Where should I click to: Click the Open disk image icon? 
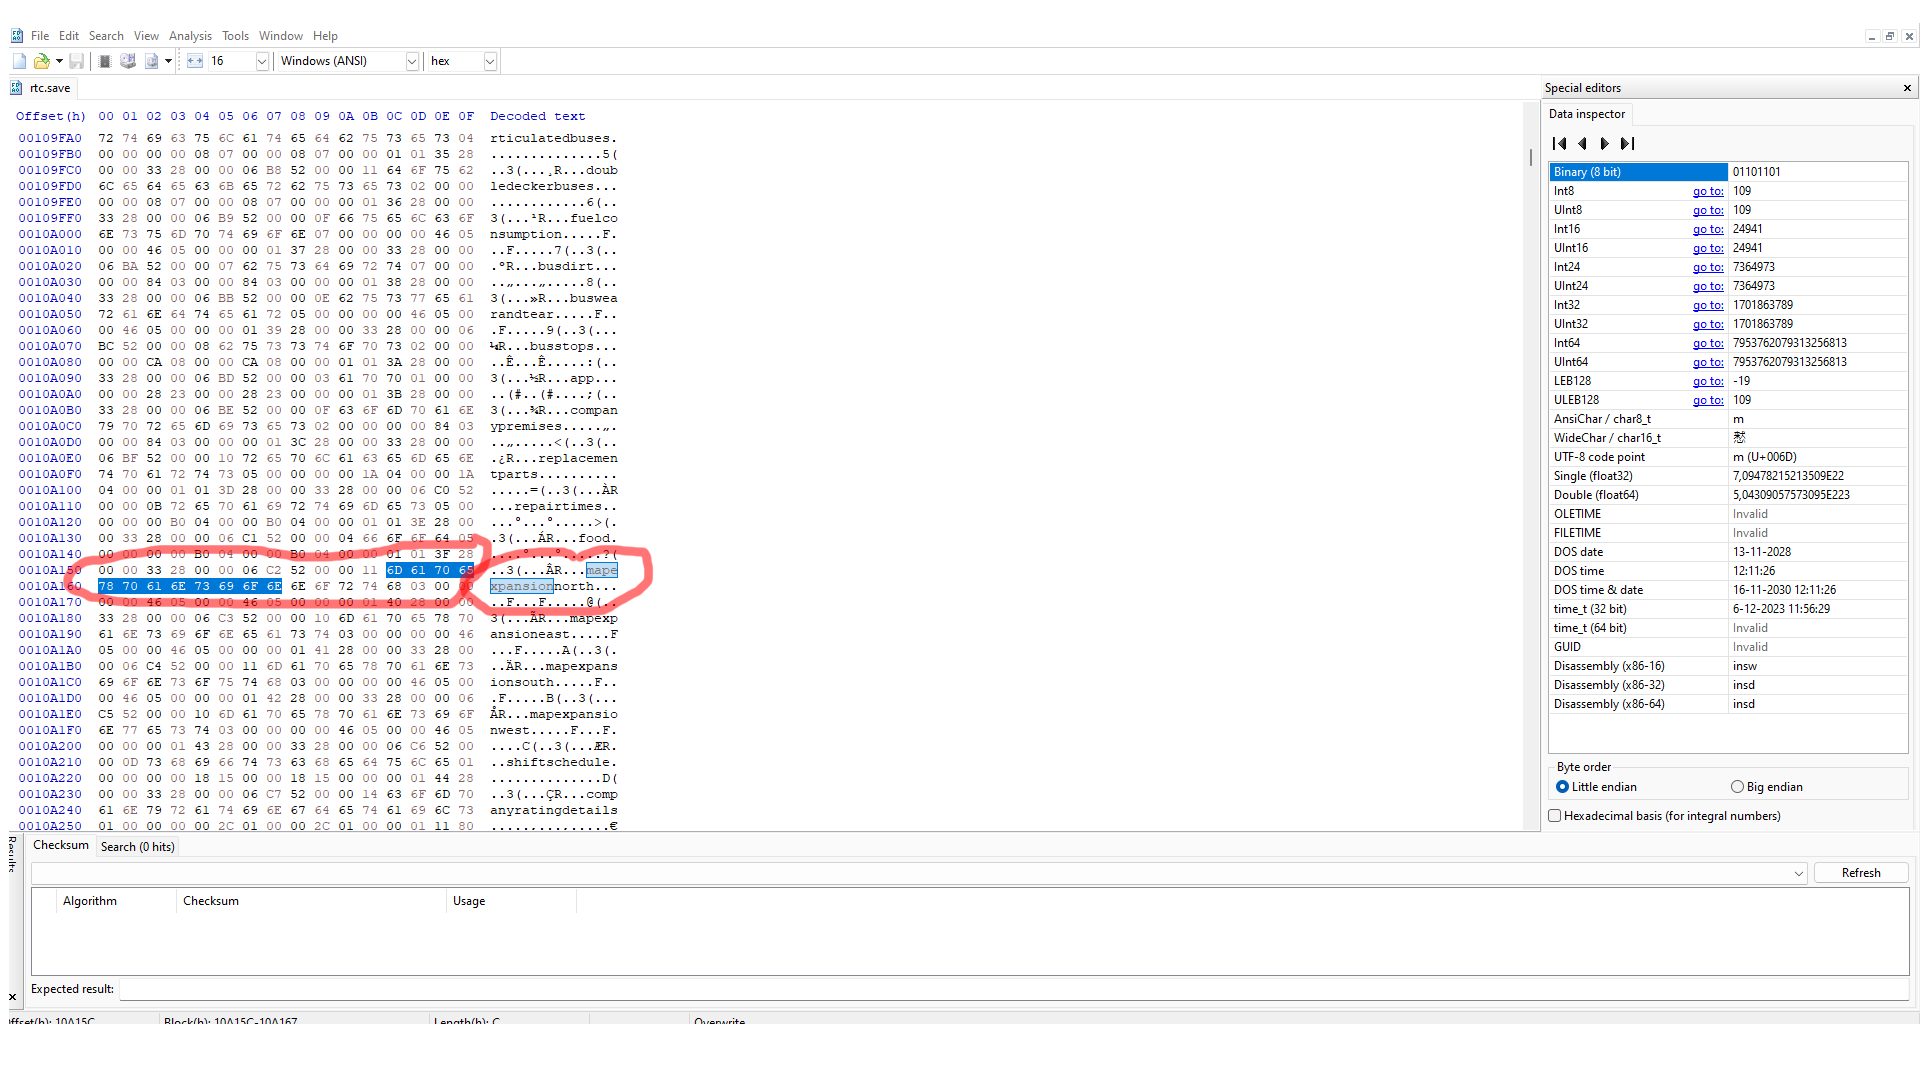151,61
